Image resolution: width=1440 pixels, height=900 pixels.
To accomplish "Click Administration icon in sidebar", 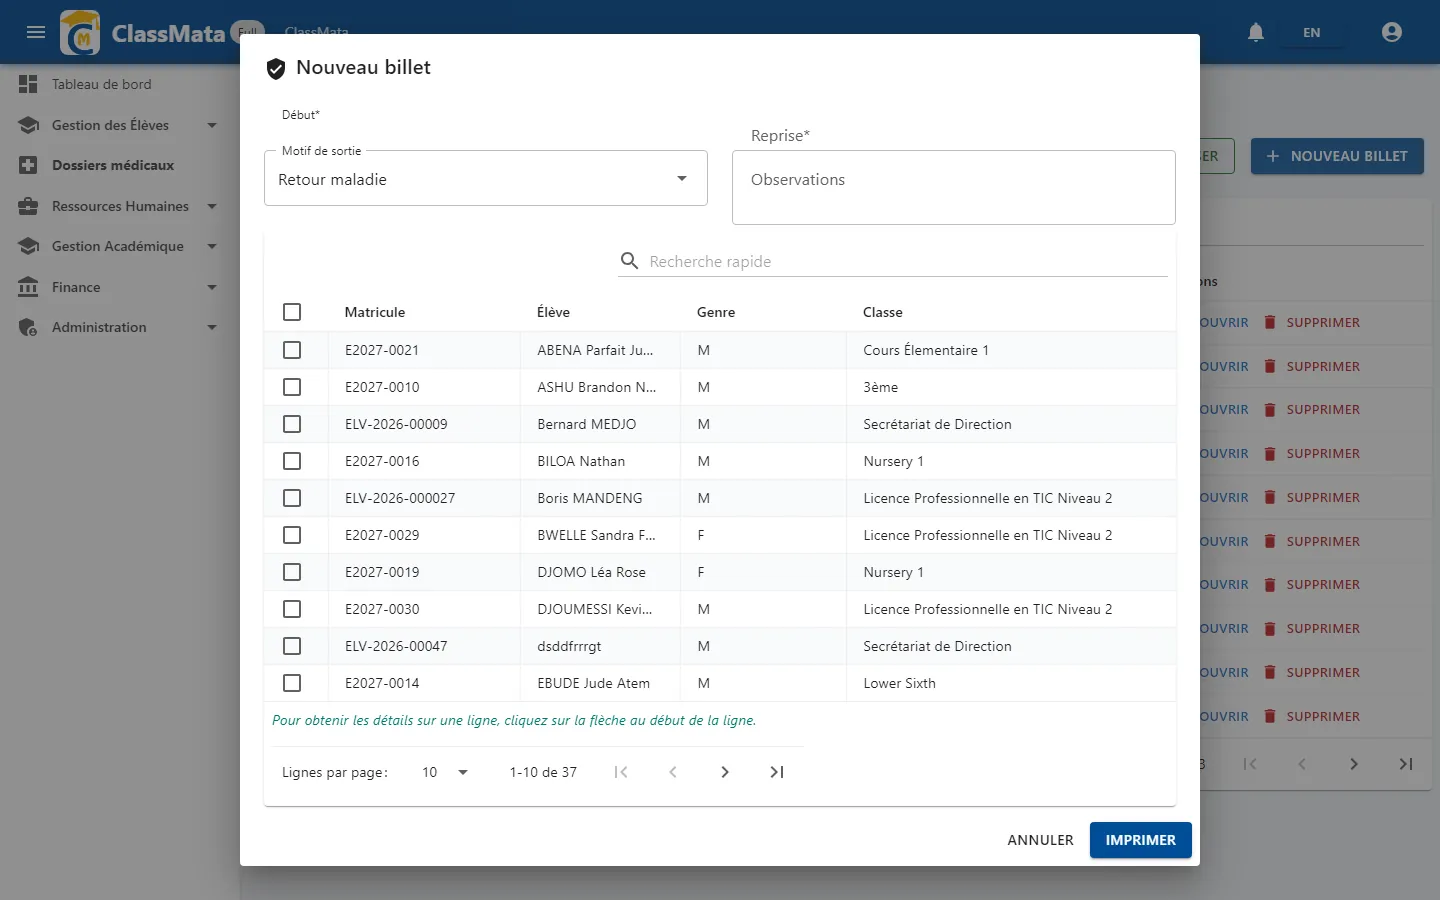I will click(28, 327).
